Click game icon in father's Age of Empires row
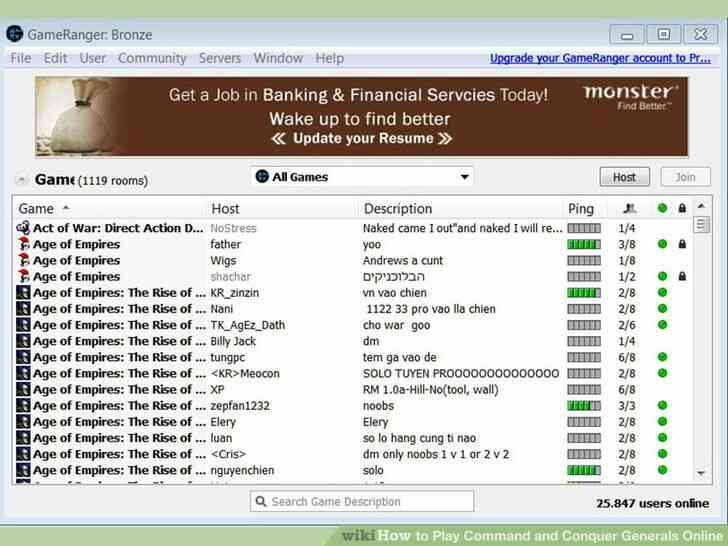 tap(23, 244)
